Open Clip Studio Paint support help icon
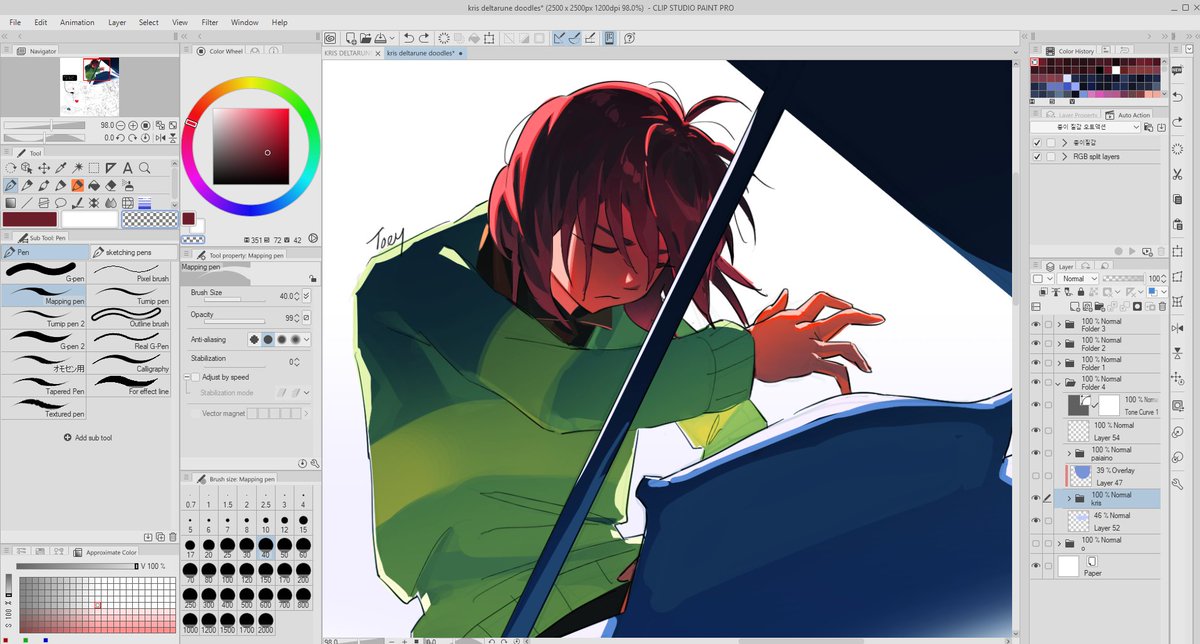The height and width of the screenshot is (644, 1200). tap(629, 38)
